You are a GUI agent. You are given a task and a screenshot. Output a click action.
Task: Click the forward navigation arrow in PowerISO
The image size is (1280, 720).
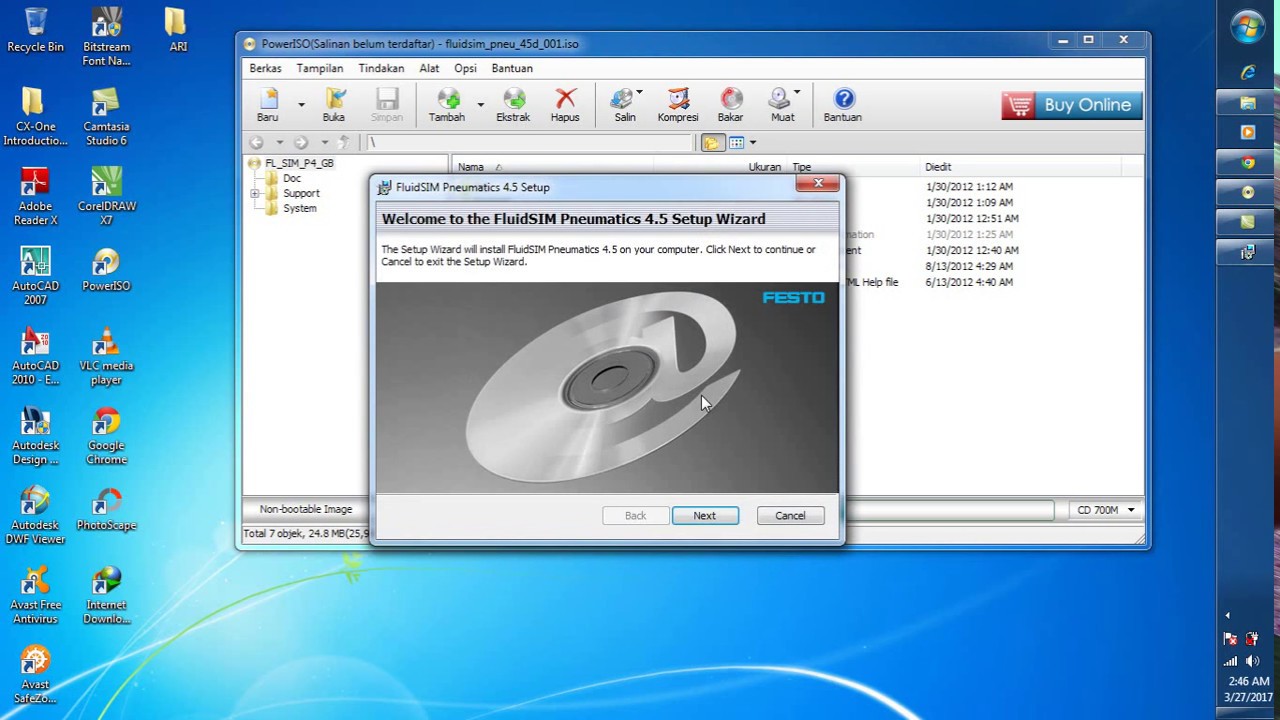point(301,143)
